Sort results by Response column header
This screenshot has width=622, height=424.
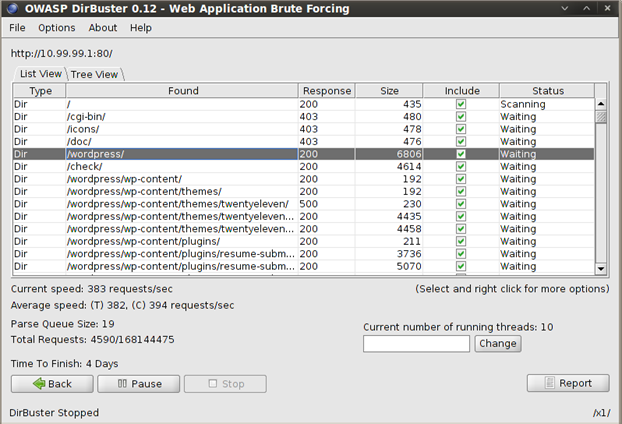click(327, 91)
